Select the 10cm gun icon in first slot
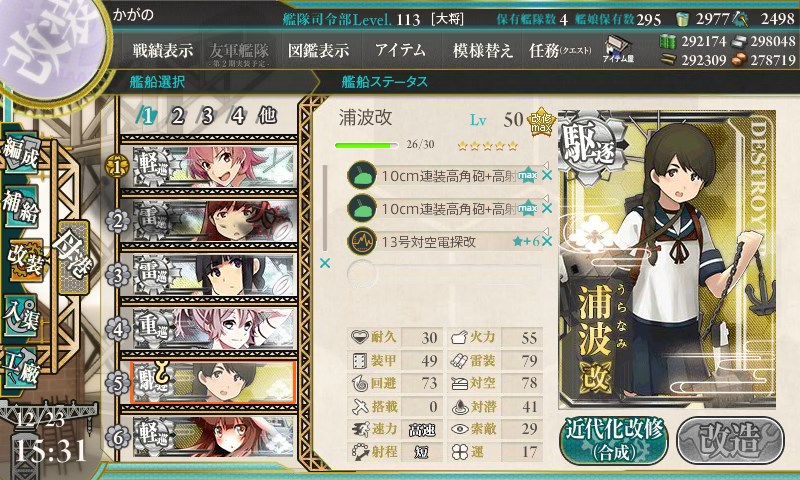This screenshot has width=800, height=480. tap(362, 175)
